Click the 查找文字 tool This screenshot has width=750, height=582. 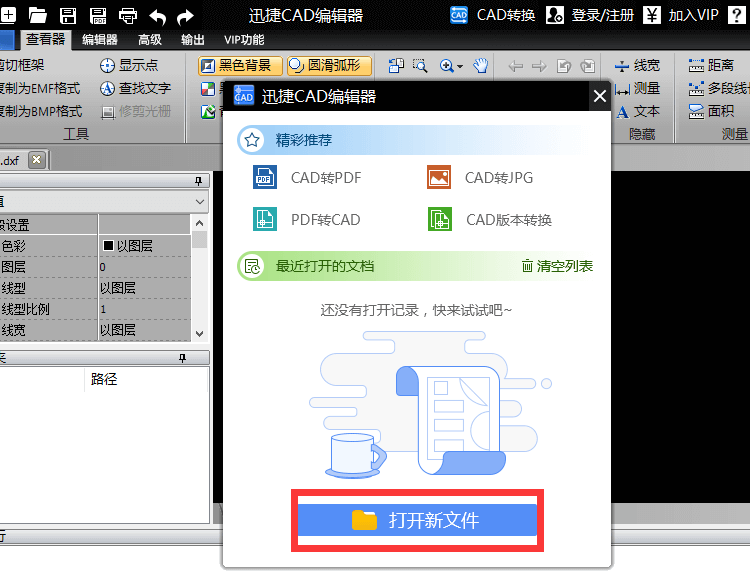pos(135,88)
